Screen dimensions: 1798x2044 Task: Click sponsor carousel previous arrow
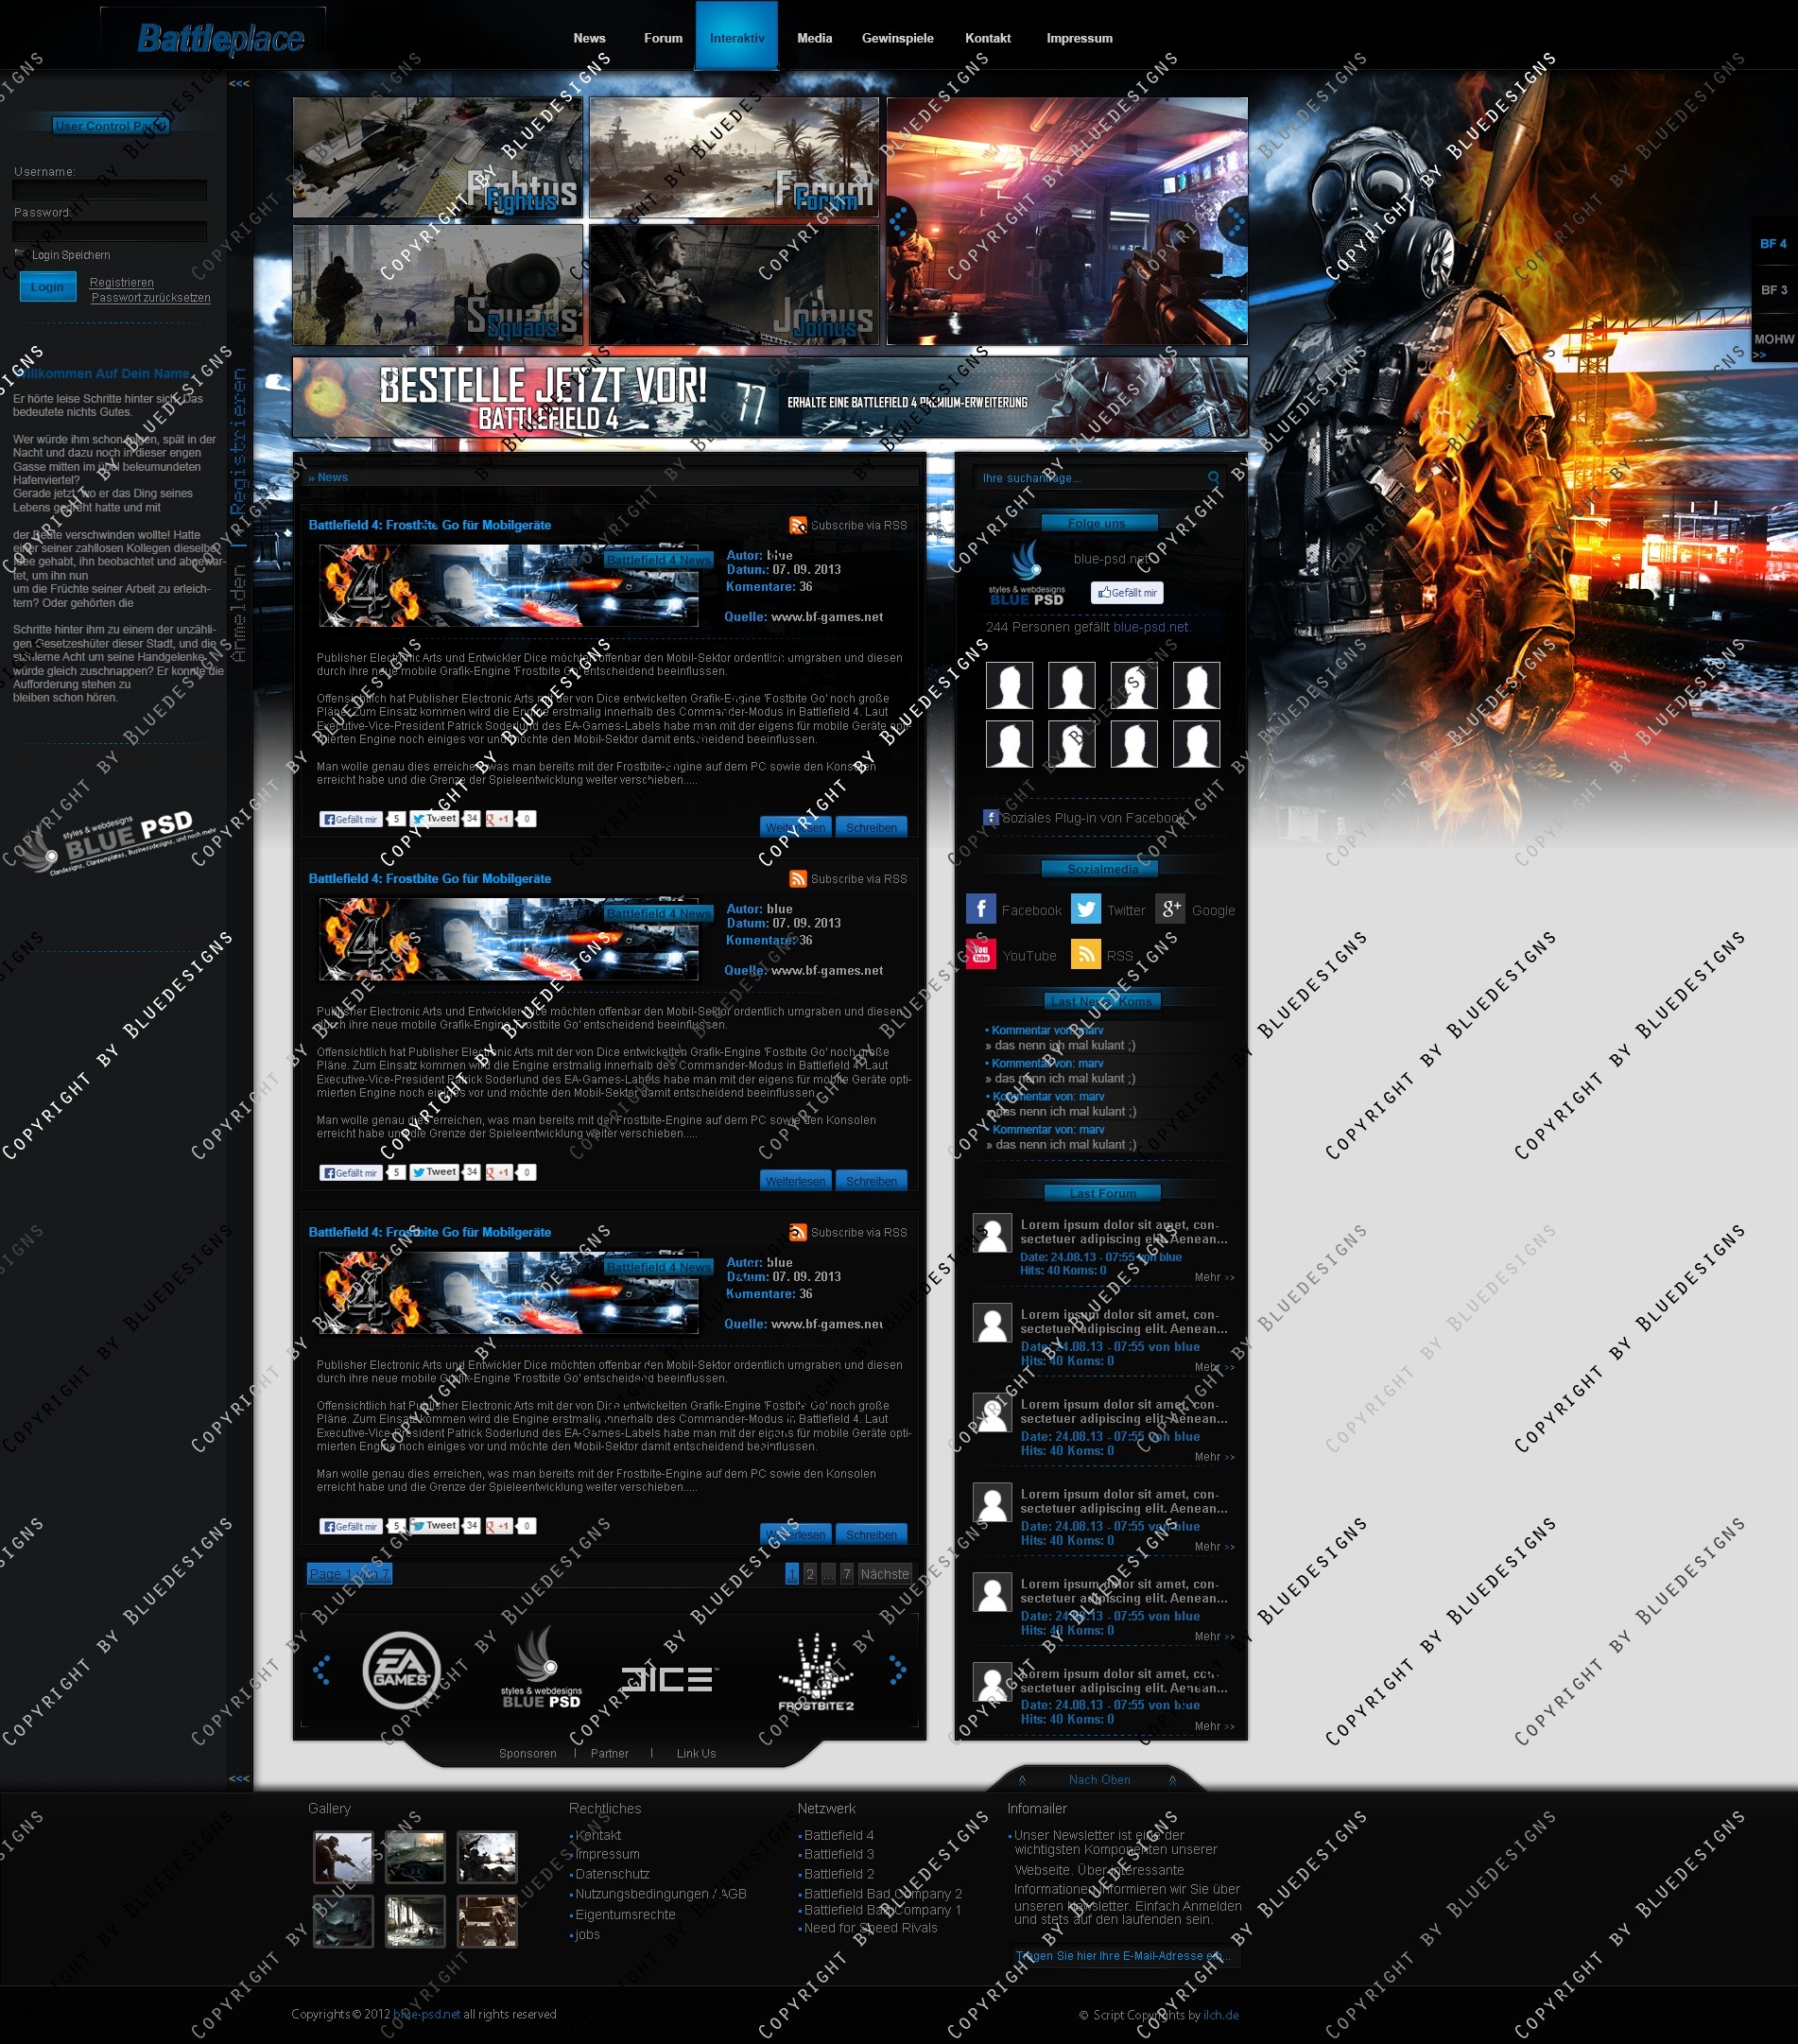[x=322, y=1670]
